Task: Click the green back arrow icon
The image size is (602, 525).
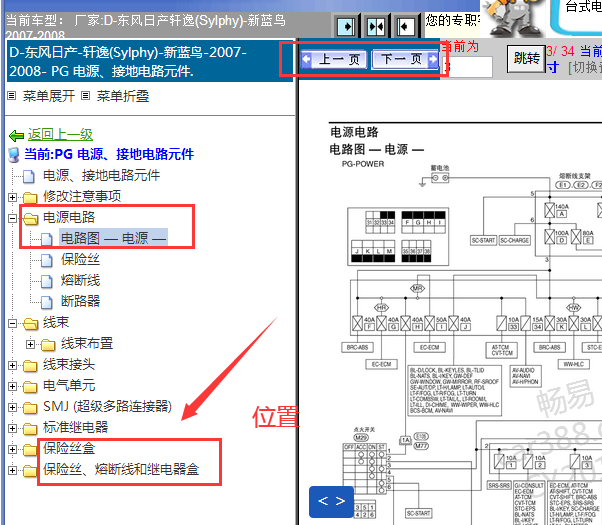Action: pos(17,136)
